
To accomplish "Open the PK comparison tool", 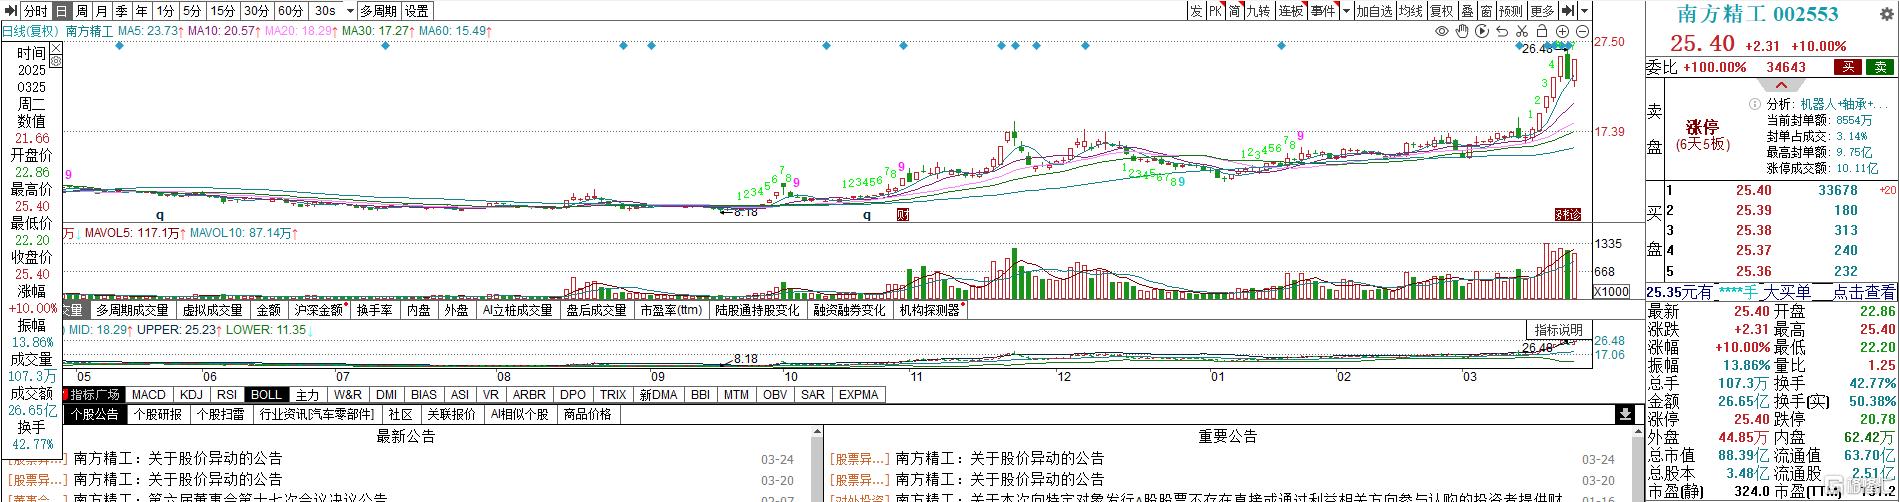I will (x=1216, y=11).
